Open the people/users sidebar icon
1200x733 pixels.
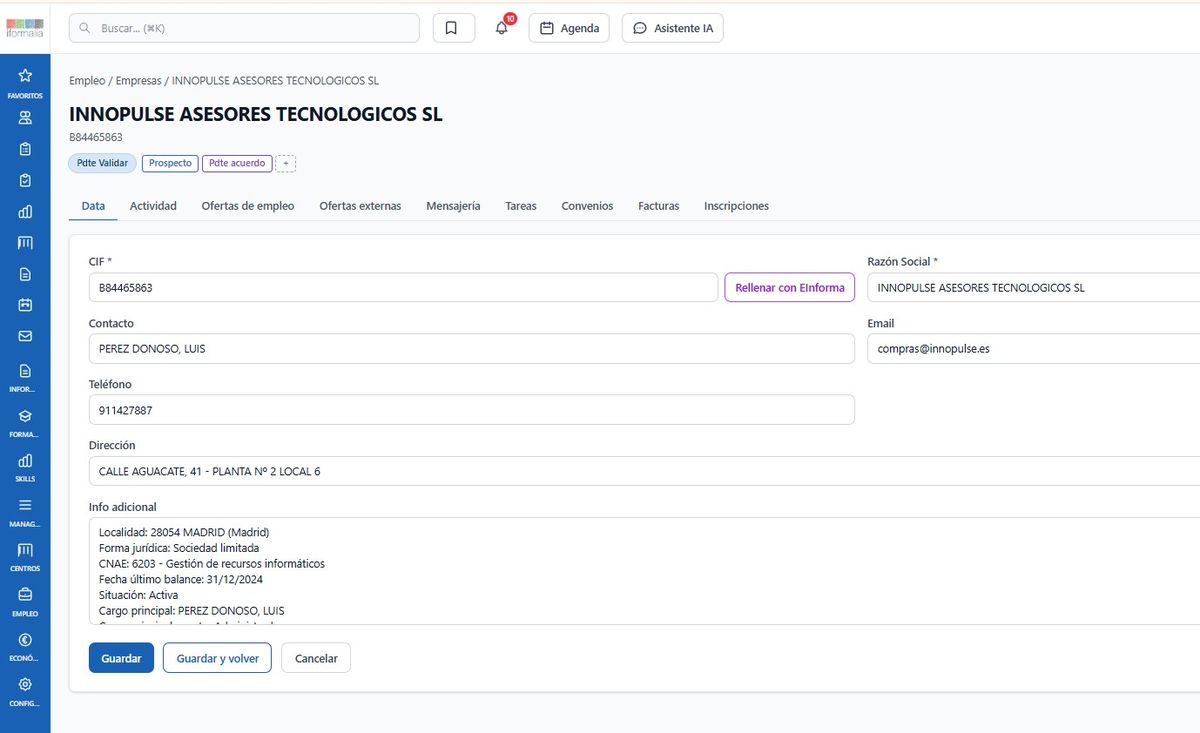(25, 118)
